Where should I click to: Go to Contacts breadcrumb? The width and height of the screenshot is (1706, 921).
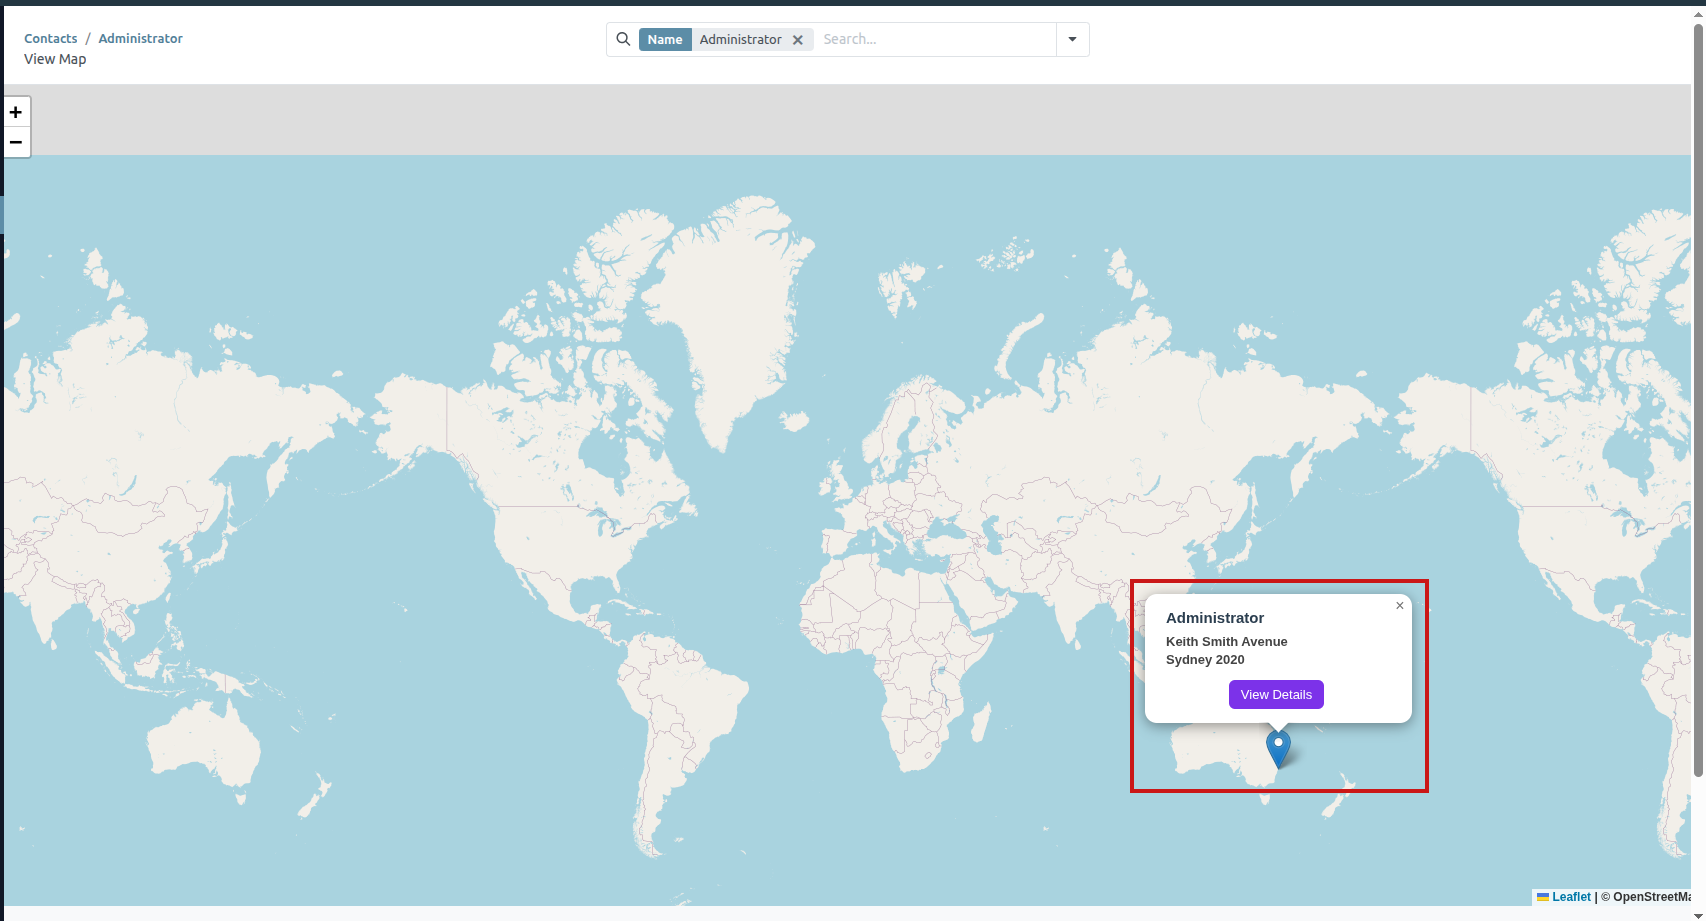pos(51,38)
